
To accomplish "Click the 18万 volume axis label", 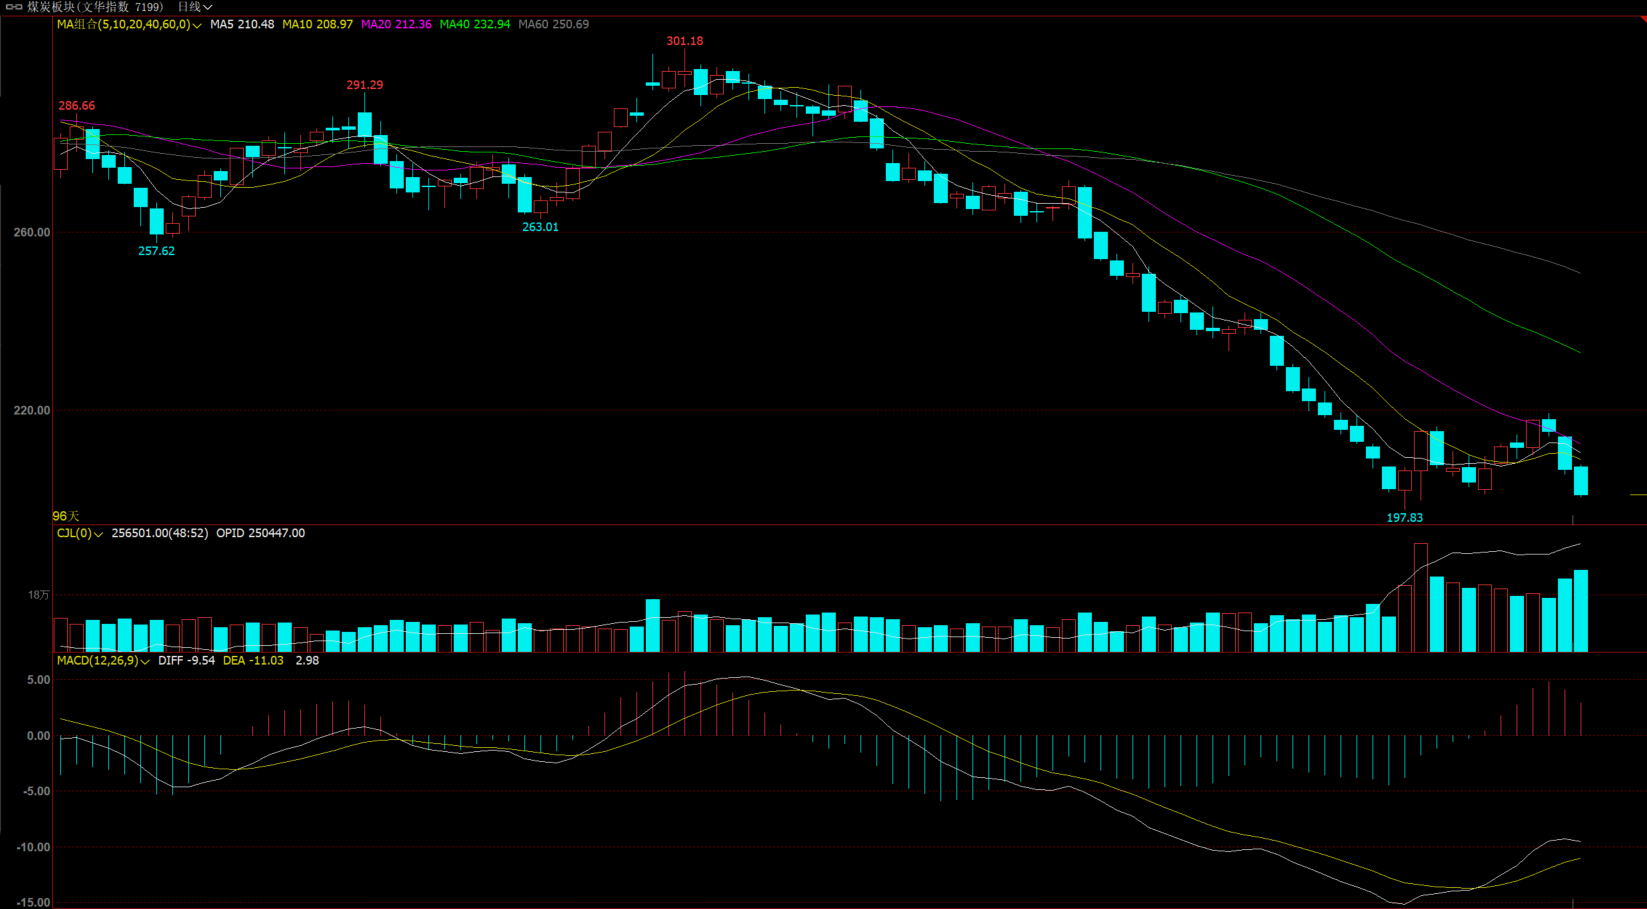I will [39, 595].
